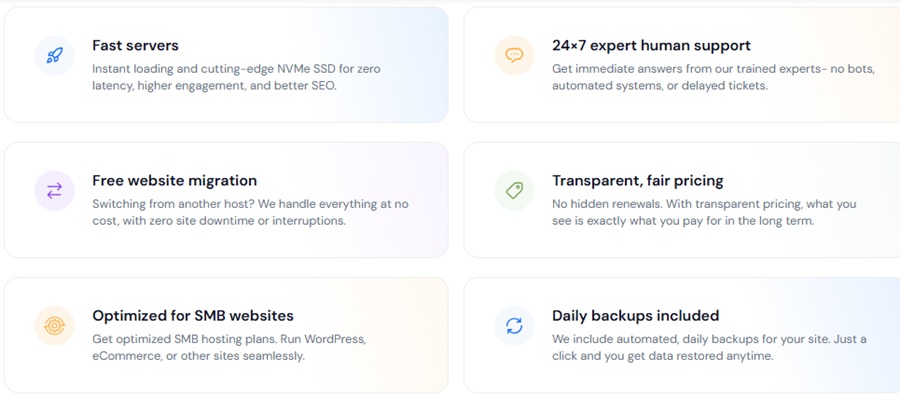The height and width of the screenshot is (398, 900).
Task: Click the text about immediate answers from experts
Action: (713, 78)
